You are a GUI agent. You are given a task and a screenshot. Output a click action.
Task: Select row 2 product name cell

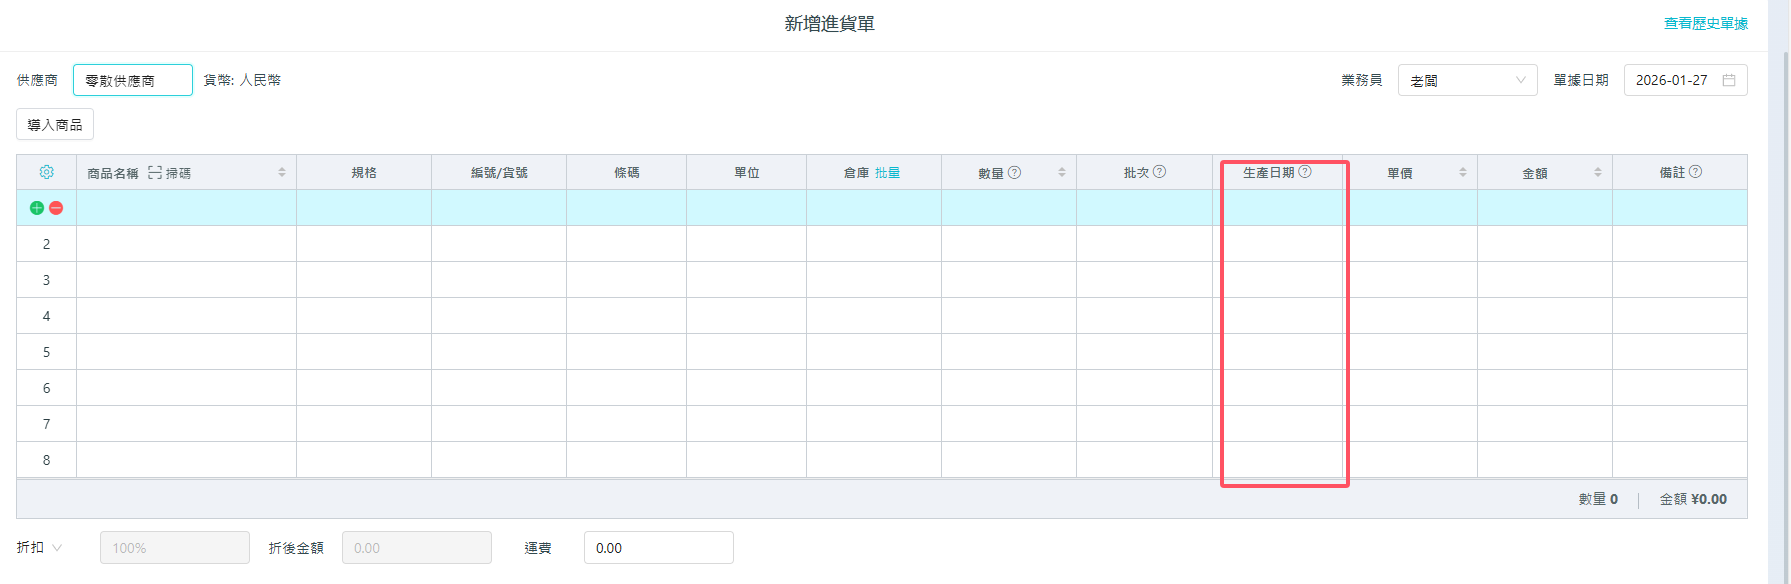click(186, 244)
